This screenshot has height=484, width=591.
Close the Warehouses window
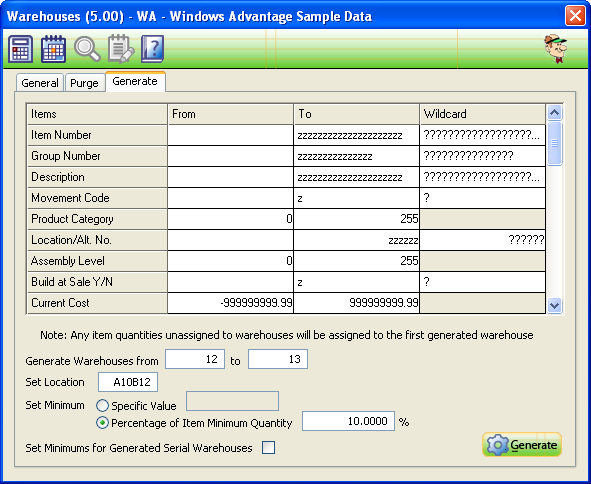(x=575, y=16)
